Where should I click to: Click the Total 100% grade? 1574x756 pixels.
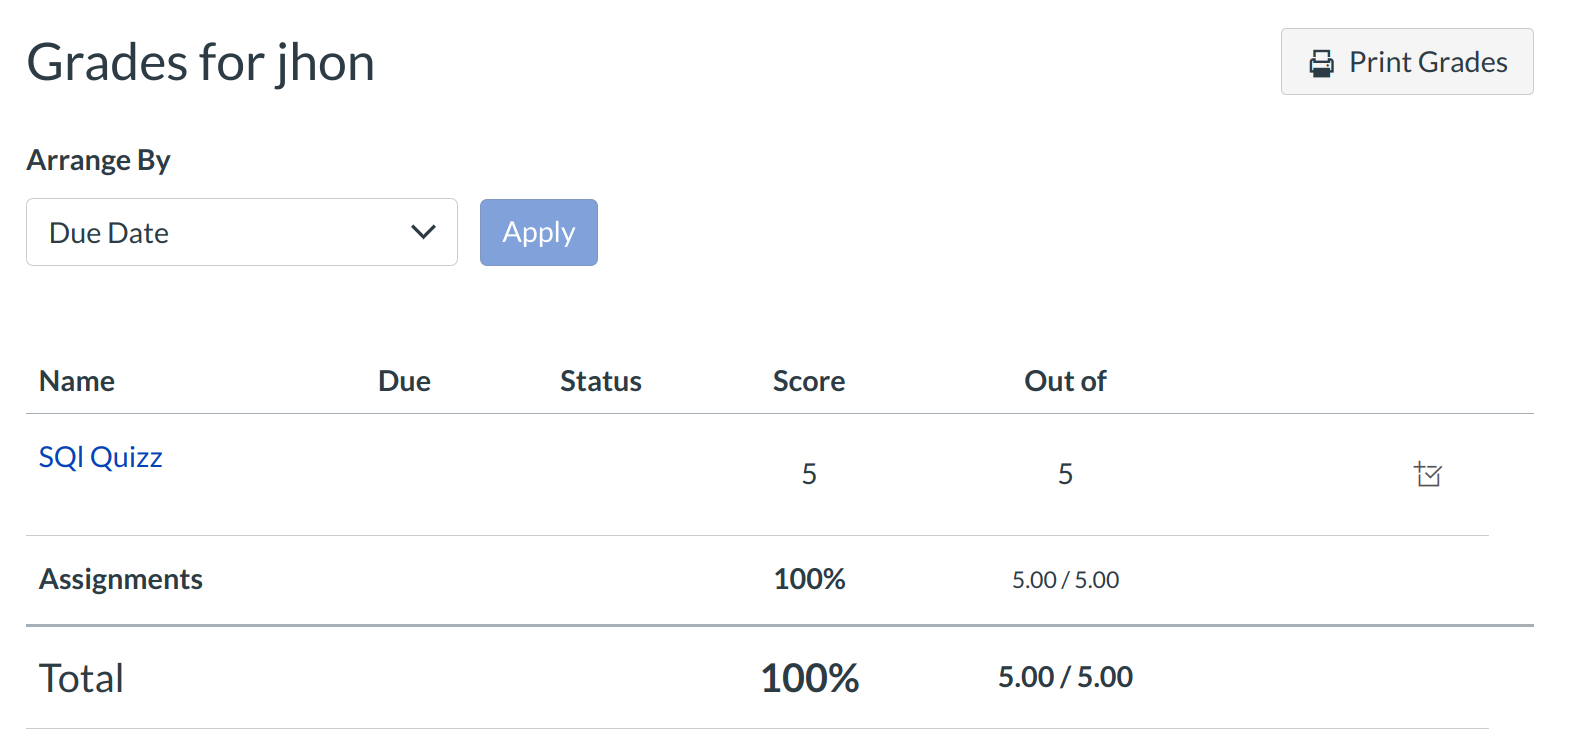[809, 678]
